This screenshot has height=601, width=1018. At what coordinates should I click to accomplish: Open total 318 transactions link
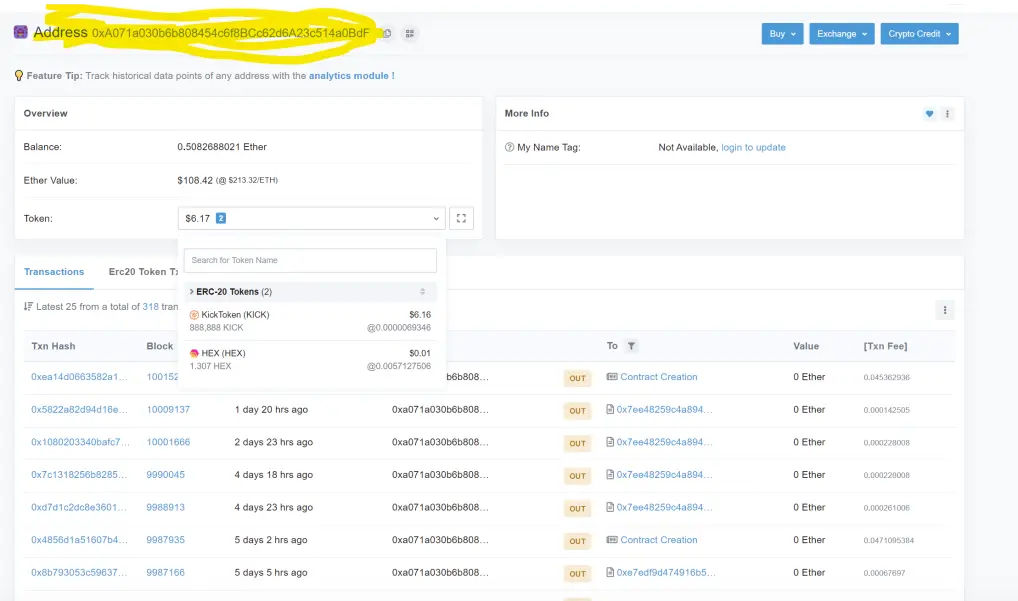click(x=151, y=306)
